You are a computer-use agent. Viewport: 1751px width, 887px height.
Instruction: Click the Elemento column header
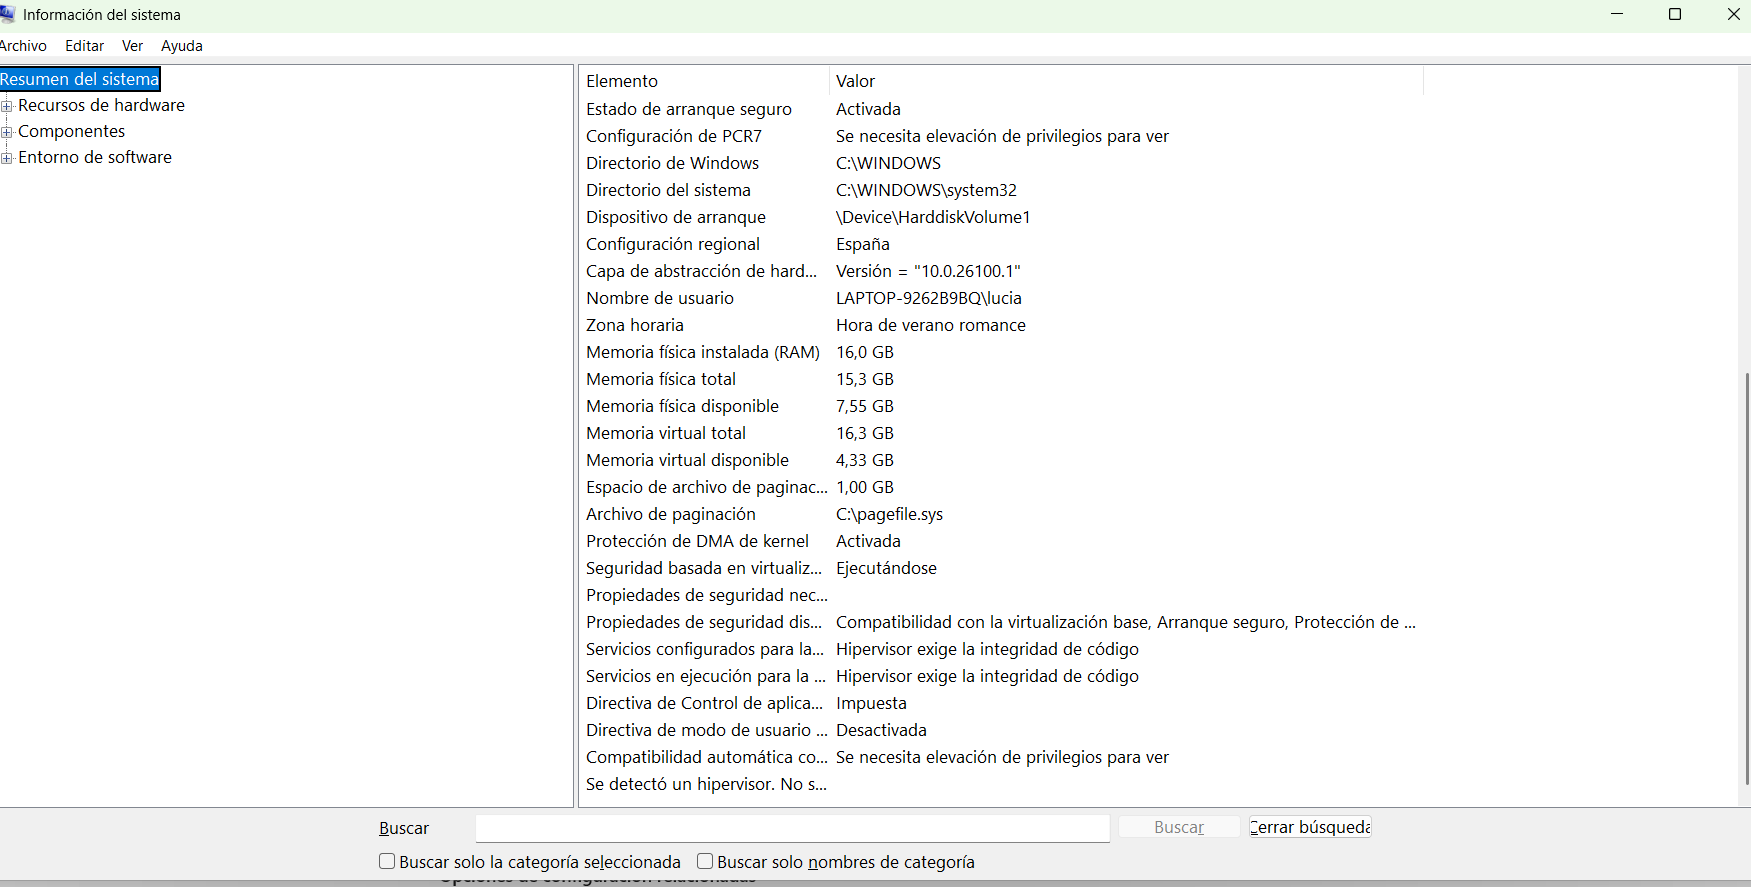coord(704,81)
